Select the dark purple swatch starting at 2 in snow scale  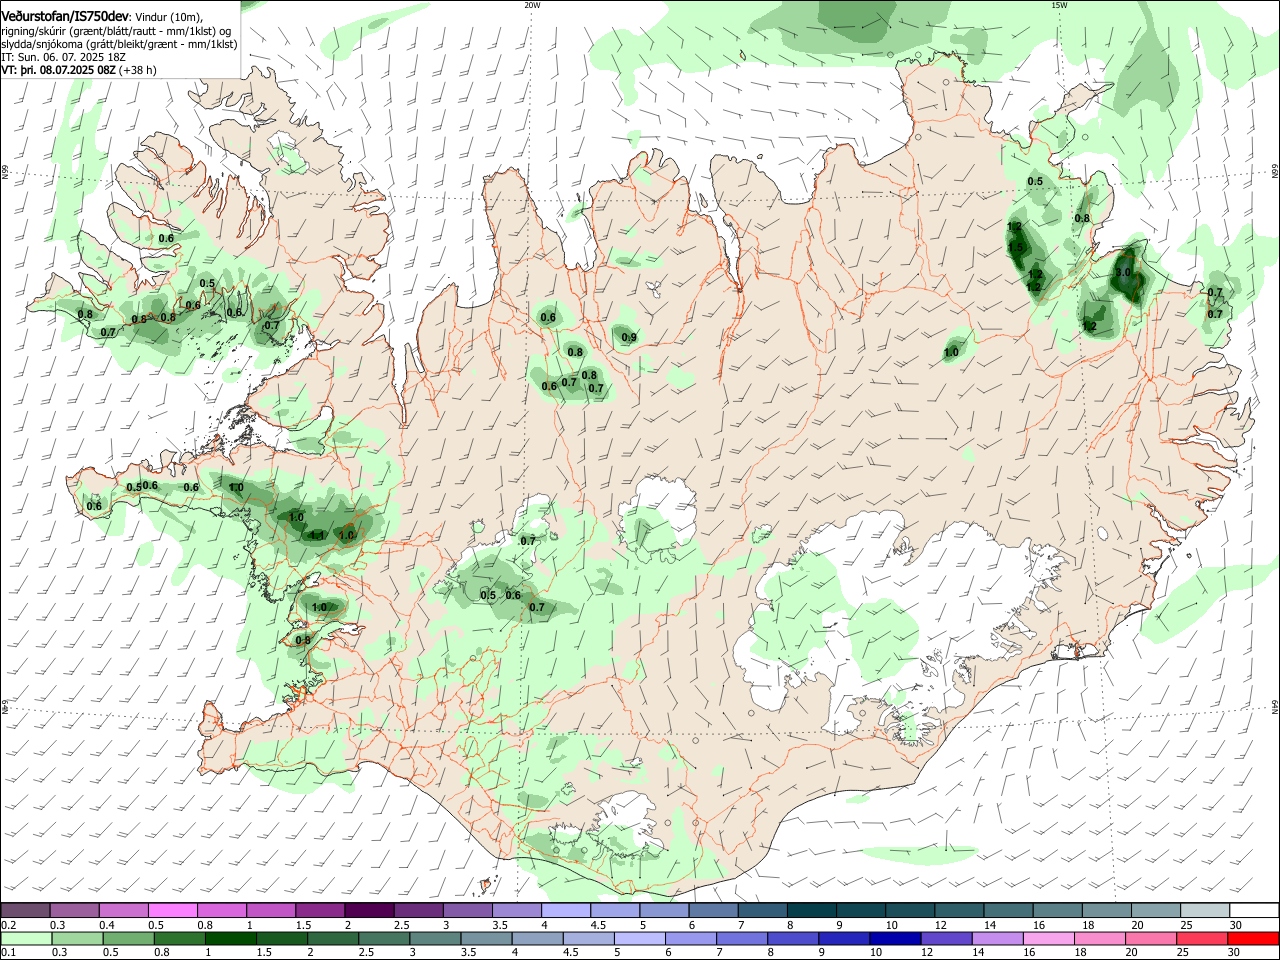(x=368, y=910)
